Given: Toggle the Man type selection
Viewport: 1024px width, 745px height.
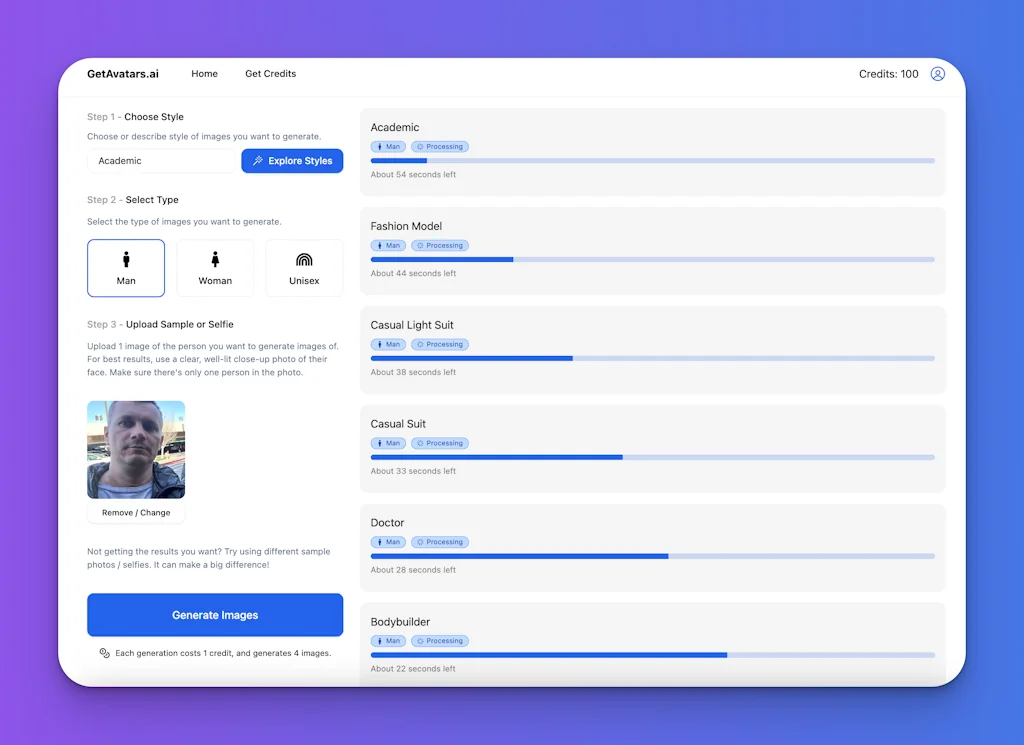Looking at the screenshot, I should coord(126,268).
